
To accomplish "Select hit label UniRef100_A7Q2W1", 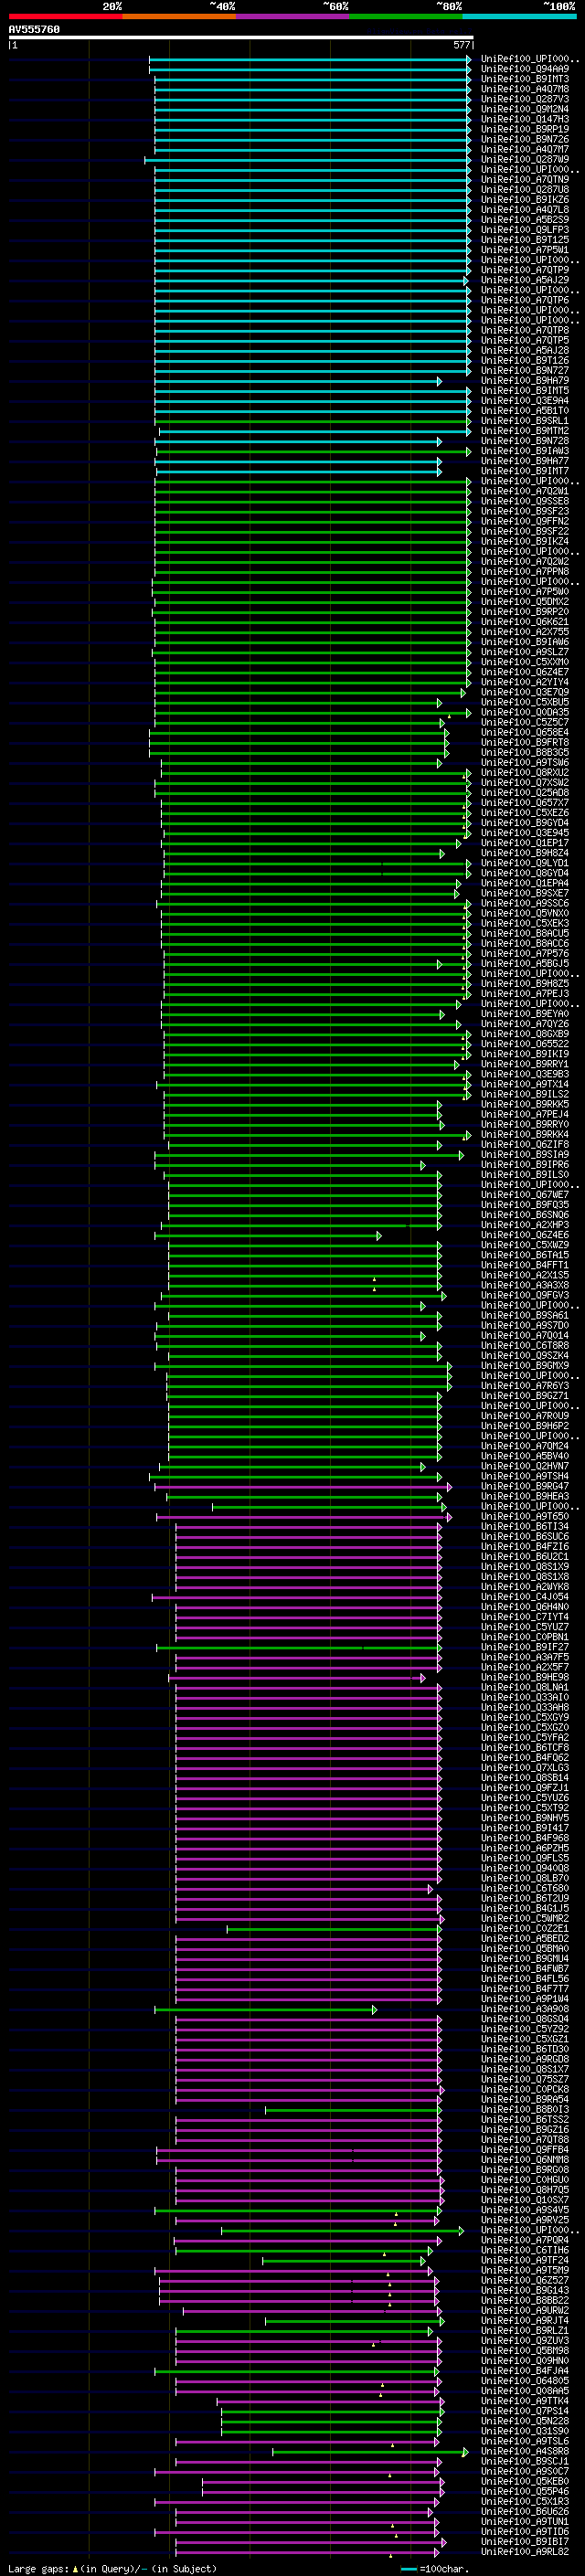I will coord(525,491).
